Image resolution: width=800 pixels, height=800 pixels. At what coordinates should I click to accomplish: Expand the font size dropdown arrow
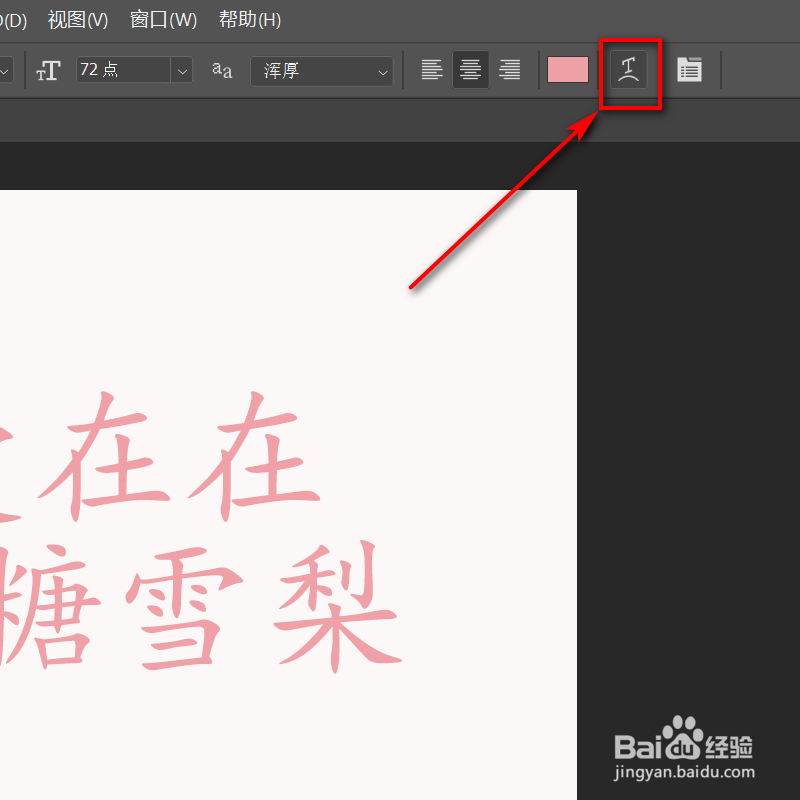[182, 70]
